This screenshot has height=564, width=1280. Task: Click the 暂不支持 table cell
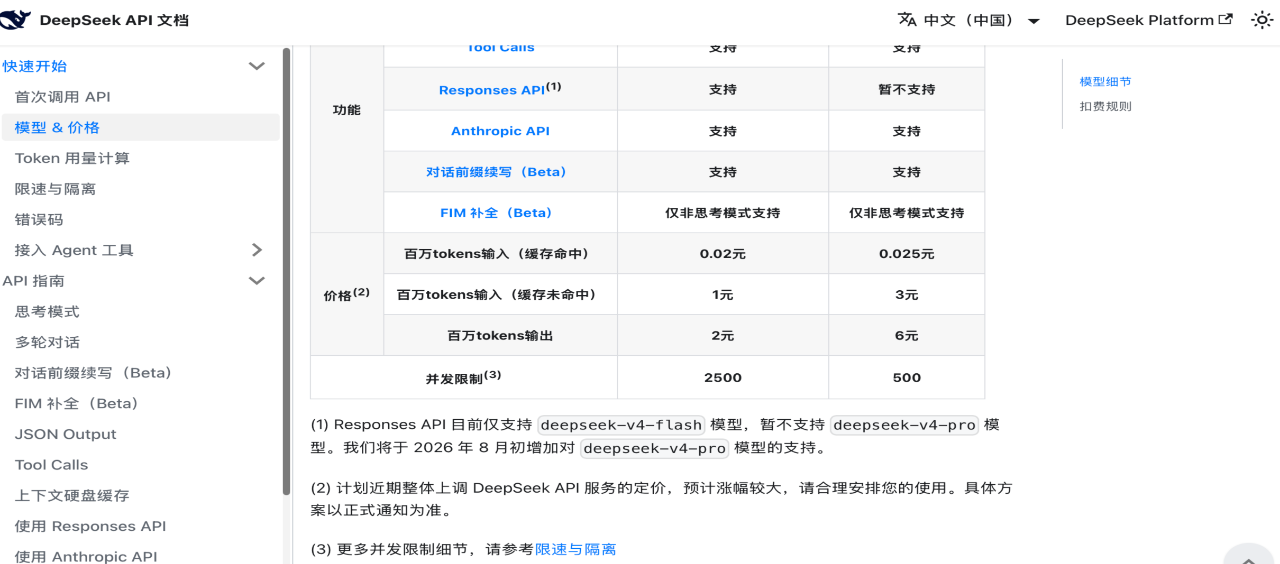(x=907, y=90)
